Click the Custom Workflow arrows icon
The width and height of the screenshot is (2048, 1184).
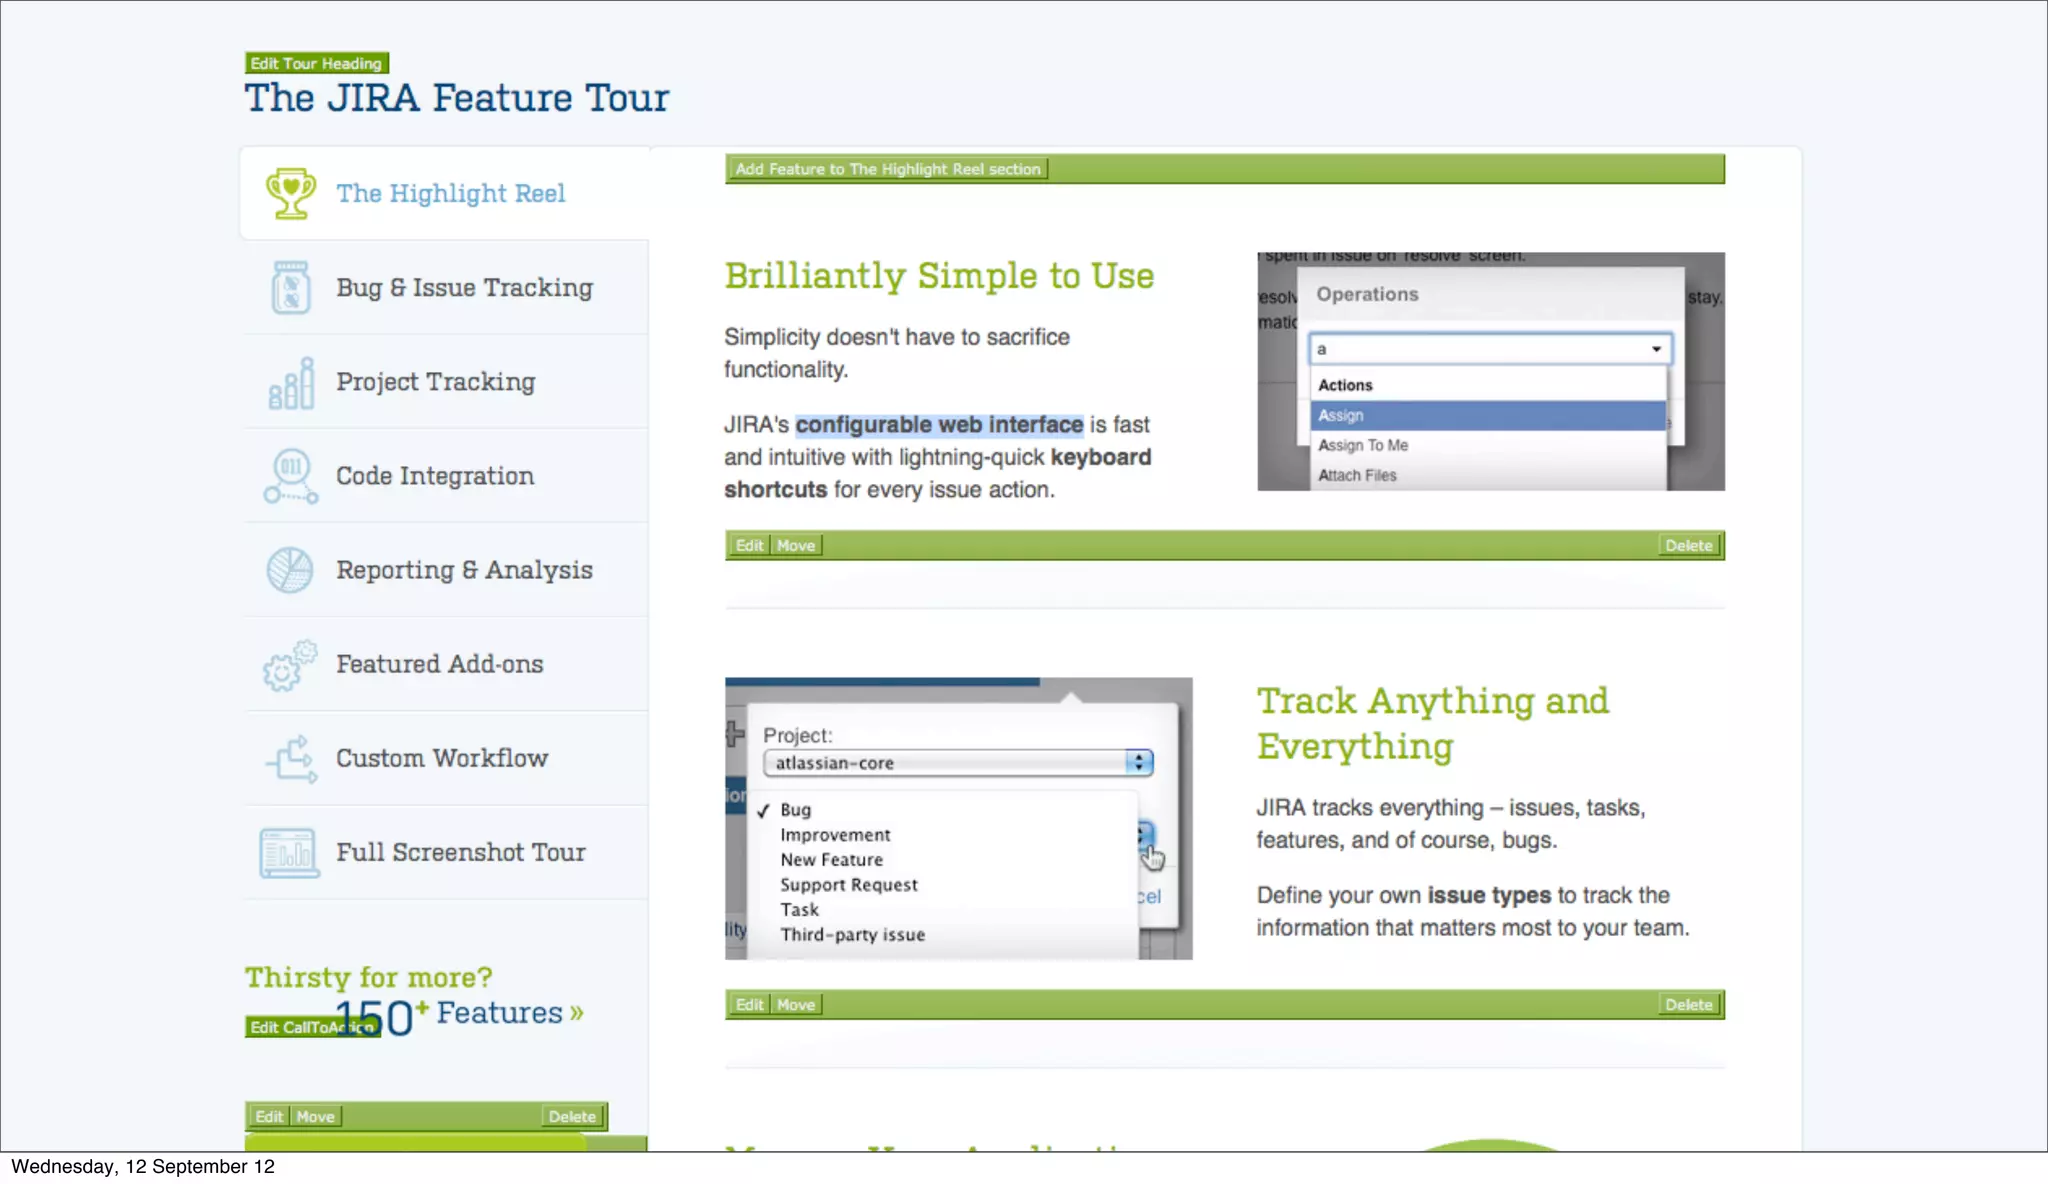point(291,759)
